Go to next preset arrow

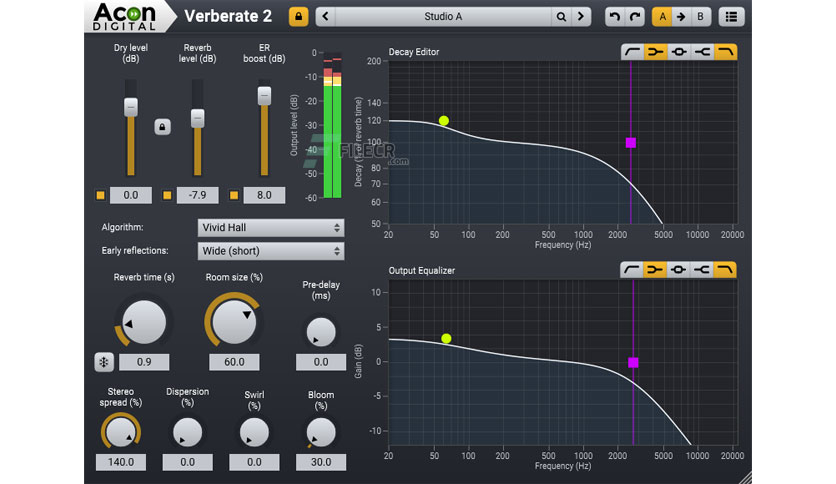581,17
